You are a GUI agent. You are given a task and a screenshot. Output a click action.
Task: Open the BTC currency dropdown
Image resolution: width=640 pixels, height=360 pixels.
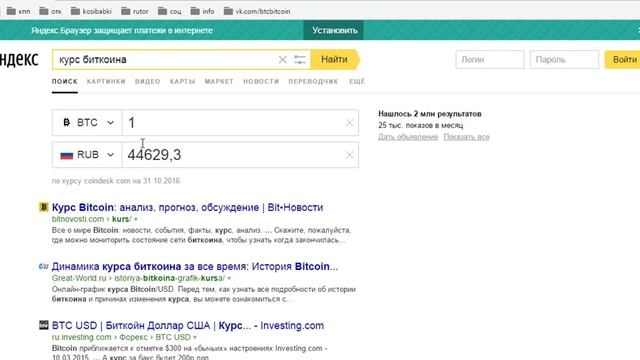87,122
